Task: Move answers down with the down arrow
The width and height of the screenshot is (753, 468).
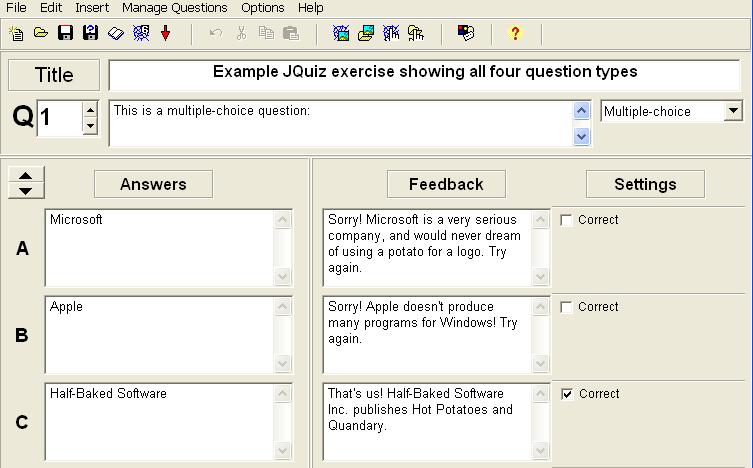Action: 25,191
